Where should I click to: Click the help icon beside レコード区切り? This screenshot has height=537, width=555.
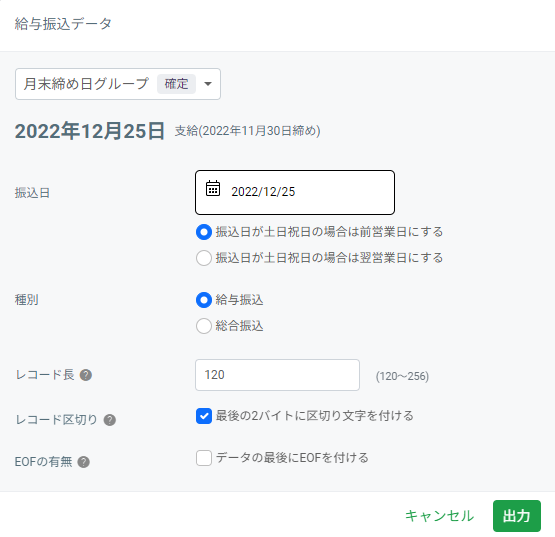point(110,420)
